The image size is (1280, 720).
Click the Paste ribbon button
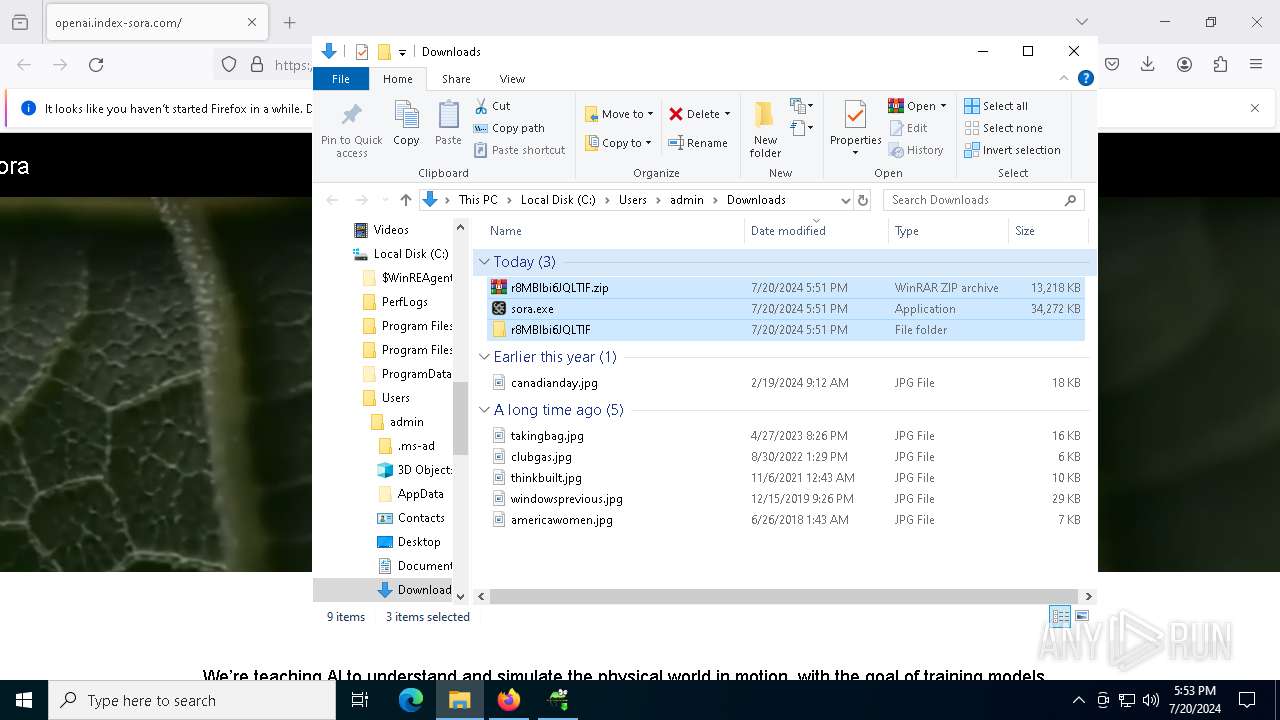[x=448, y=124]
